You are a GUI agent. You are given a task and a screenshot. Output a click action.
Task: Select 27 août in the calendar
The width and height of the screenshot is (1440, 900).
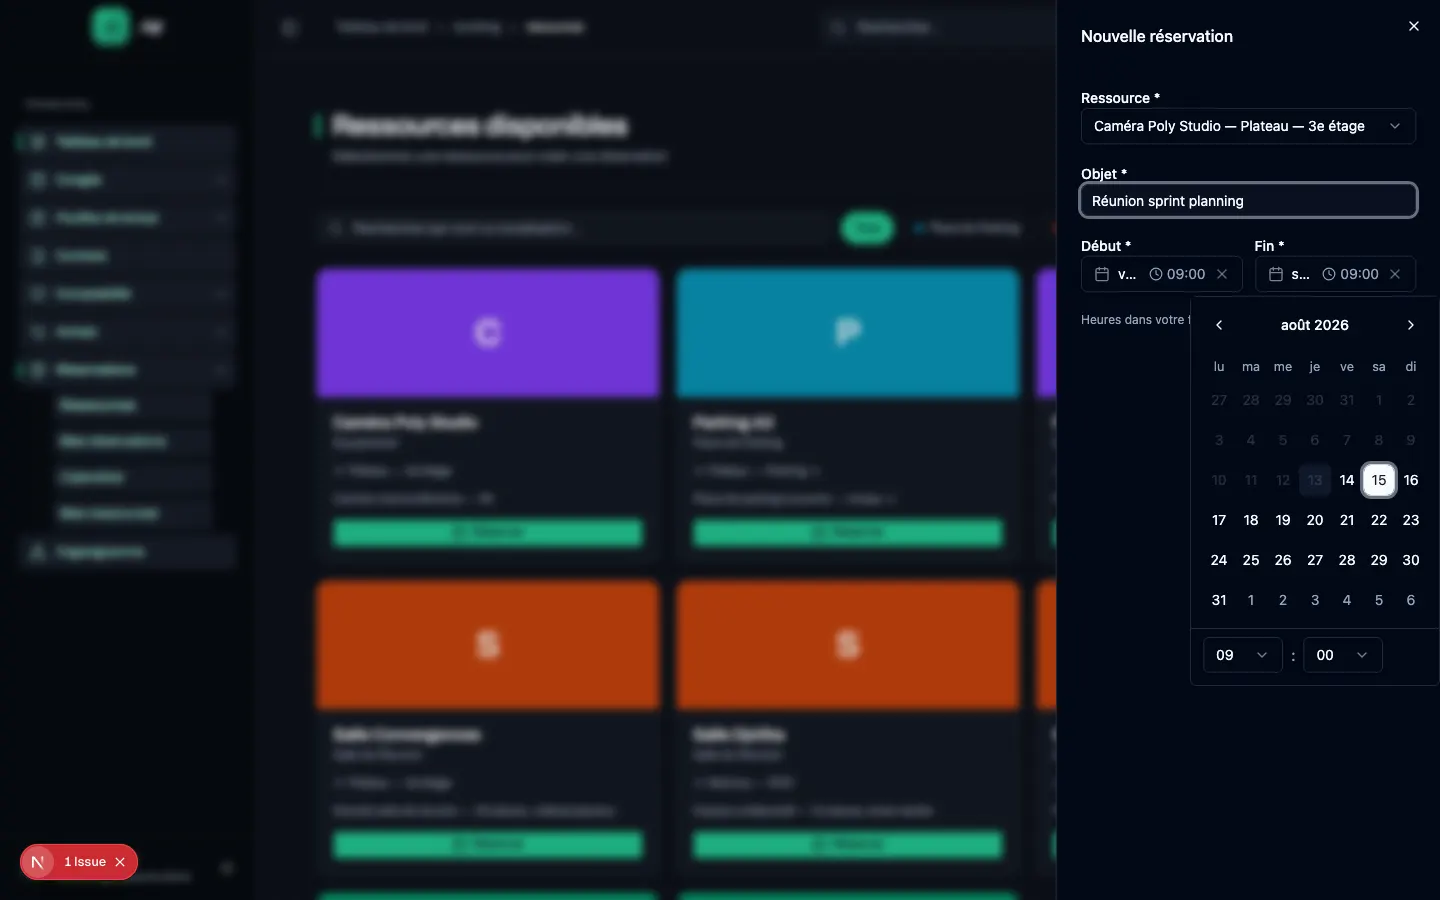point(1315,560)
